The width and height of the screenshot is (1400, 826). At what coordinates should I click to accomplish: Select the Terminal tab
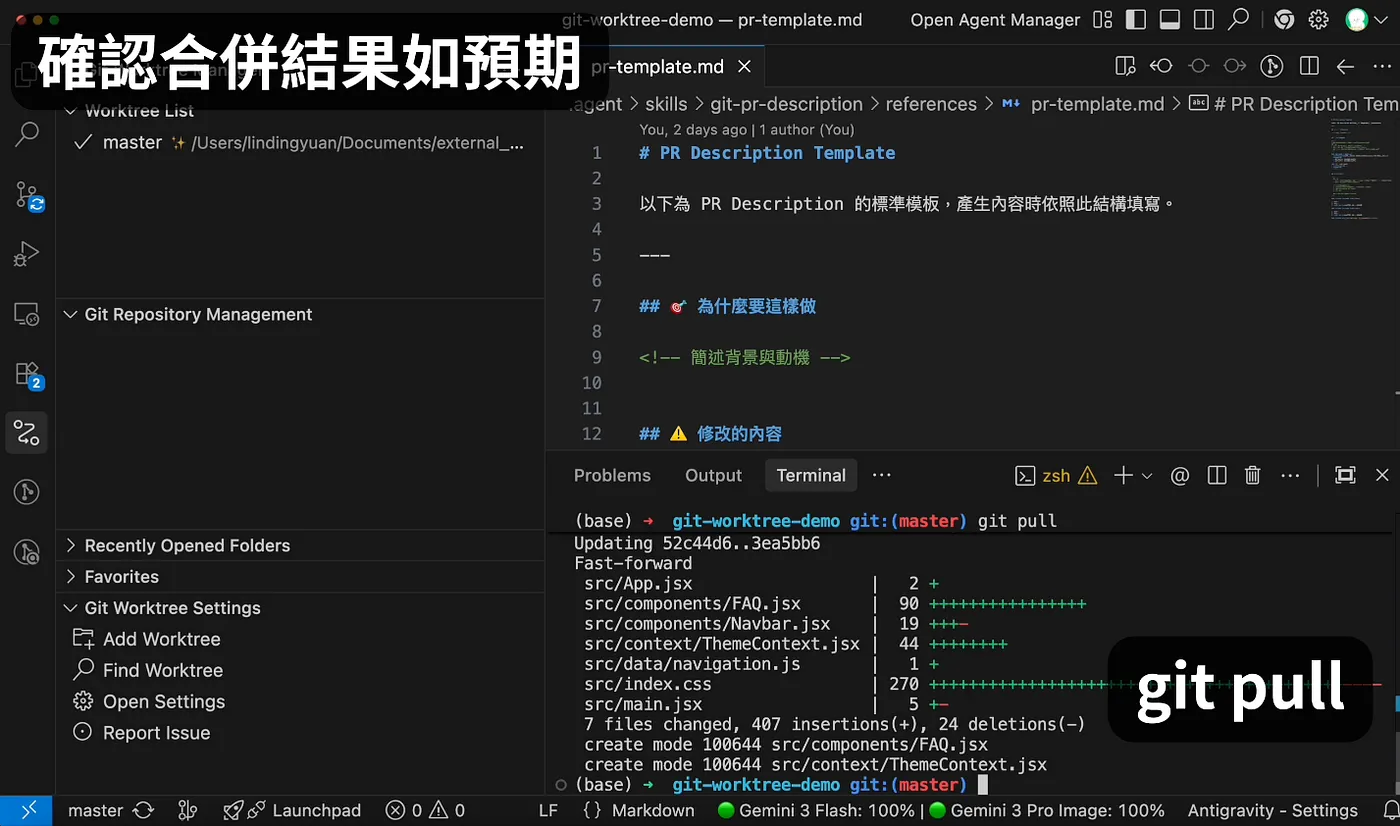click(x=811, y=475)
